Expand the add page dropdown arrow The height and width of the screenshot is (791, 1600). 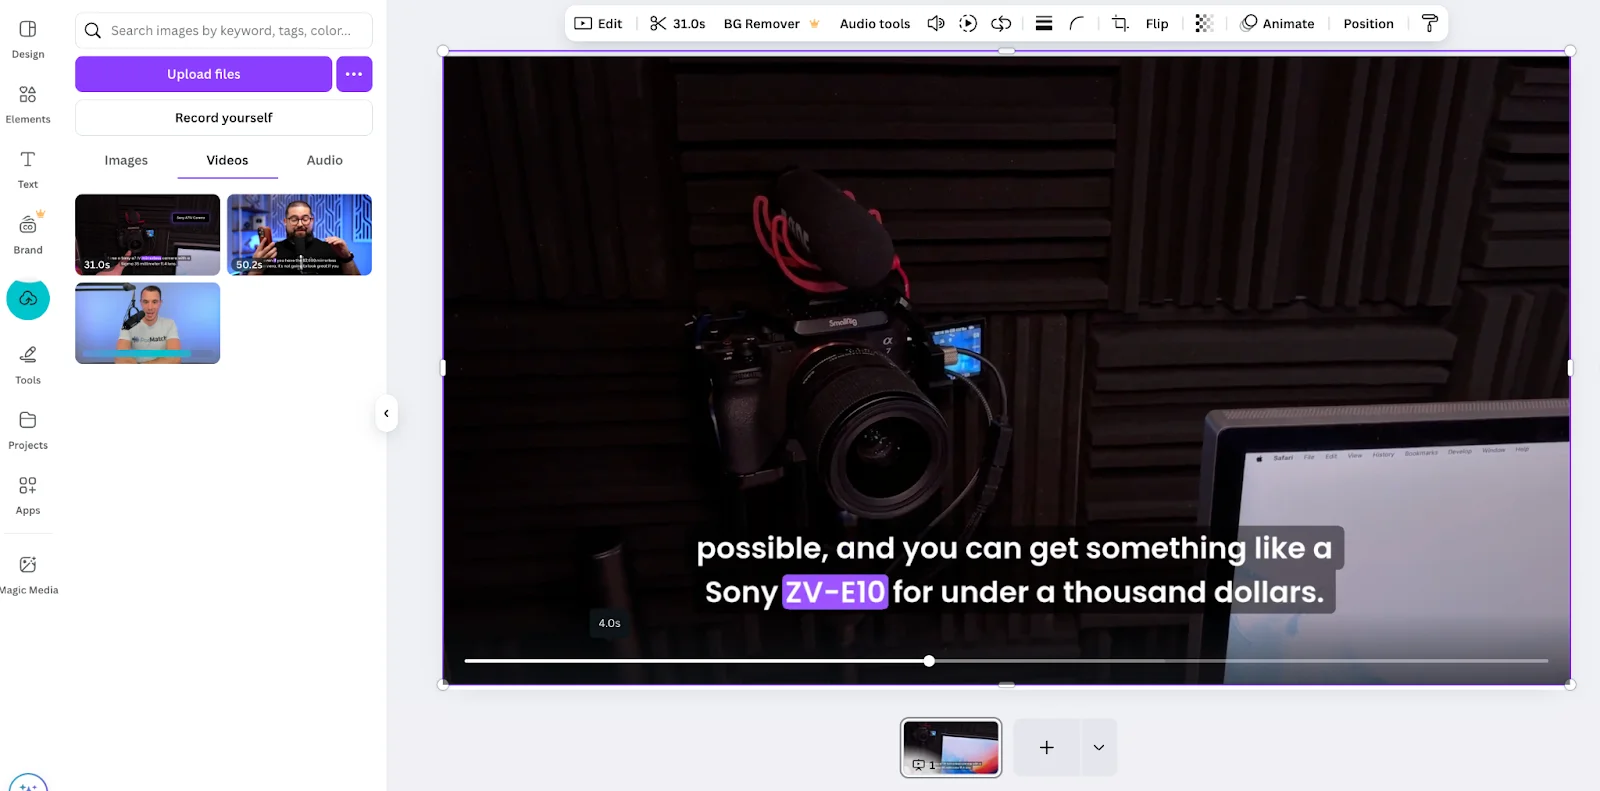point(1098,747)
